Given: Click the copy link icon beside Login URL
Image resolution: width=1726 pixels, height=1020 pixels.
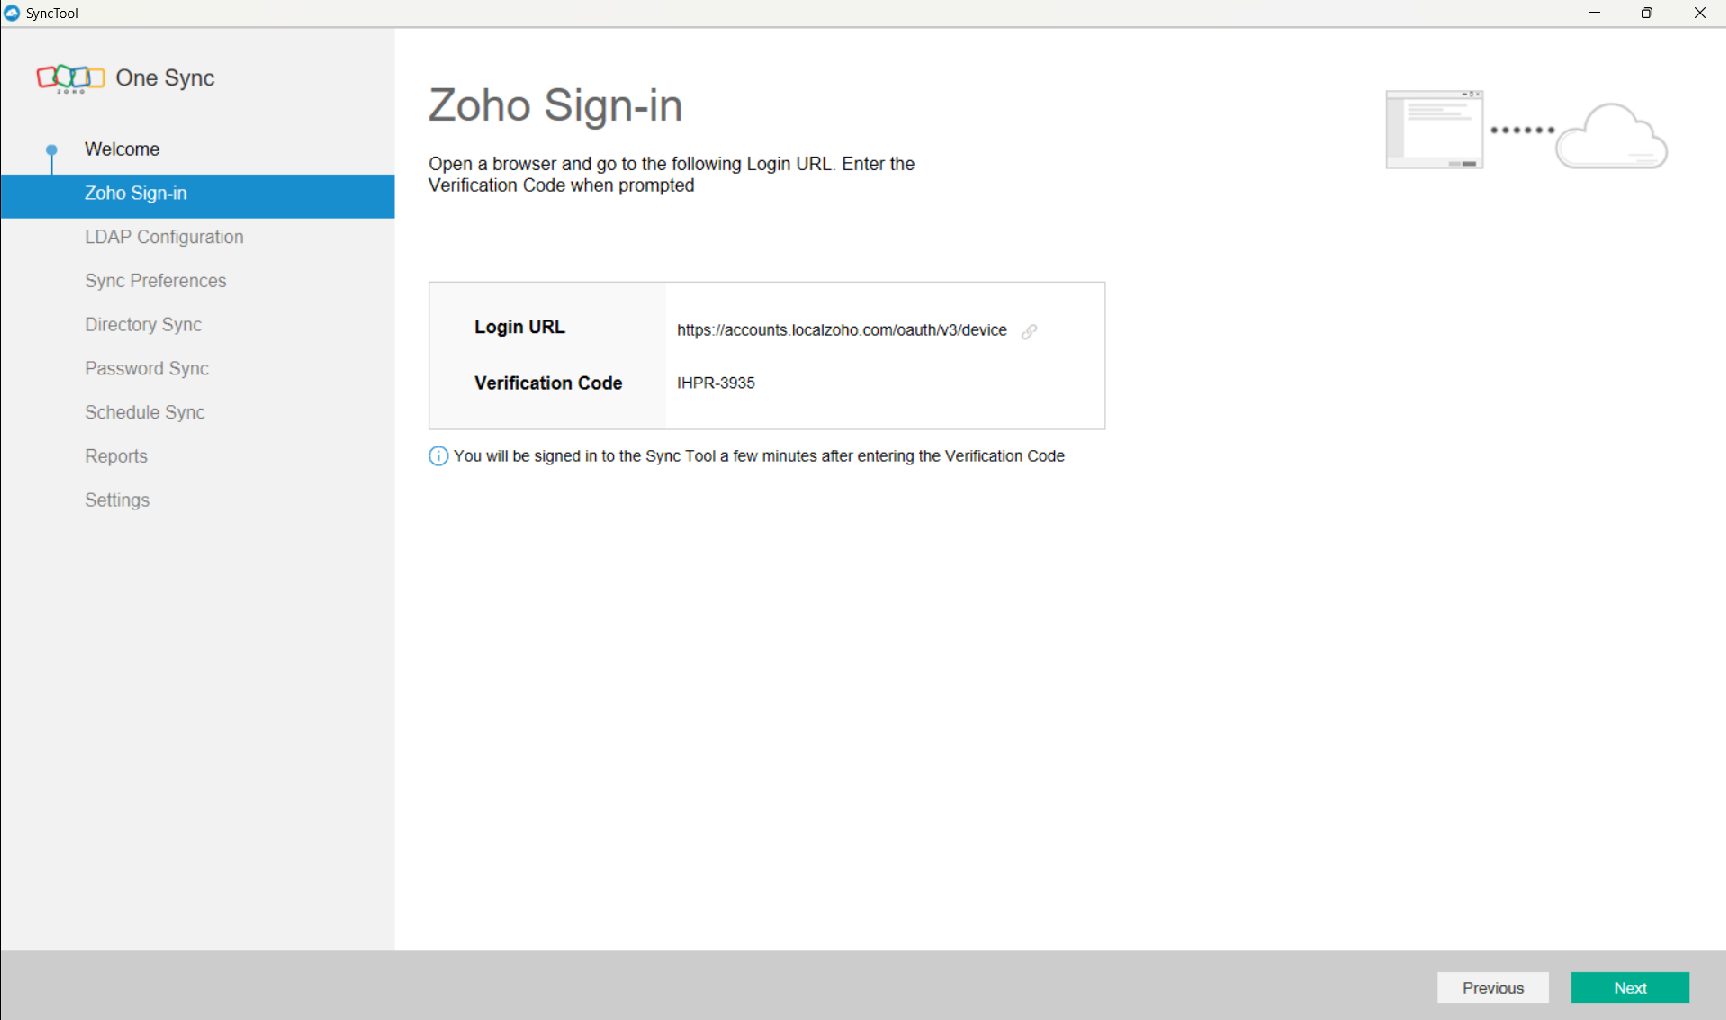Looking at the screenshot, I should pyautogui.click(x=1029, y=331).
